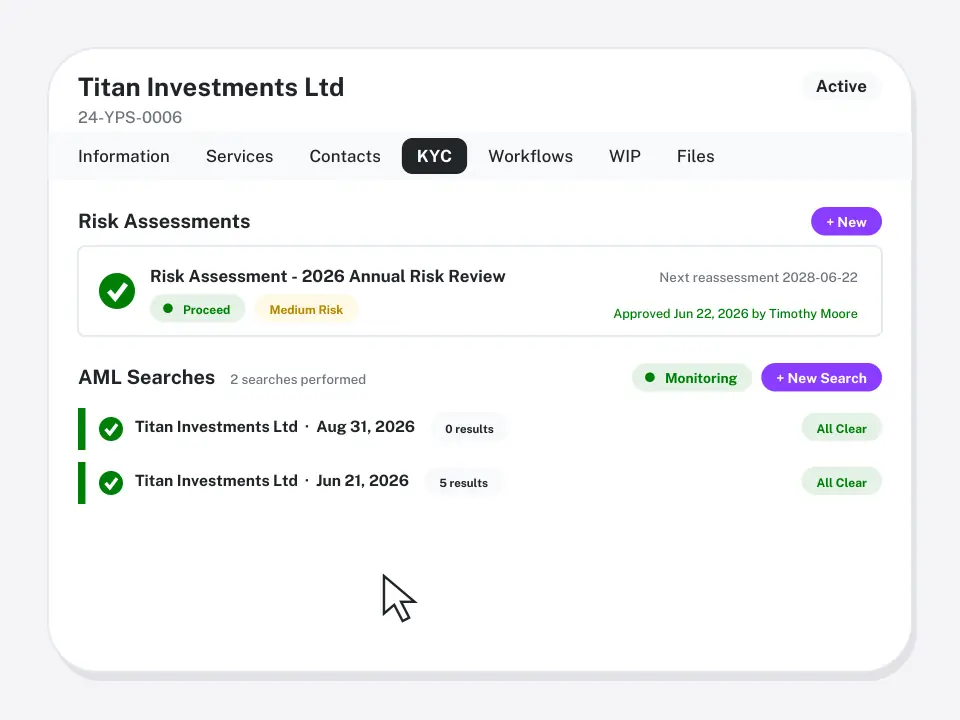Click the Risk Assessments section heading
960x720 pixels.
pos(164,221)
